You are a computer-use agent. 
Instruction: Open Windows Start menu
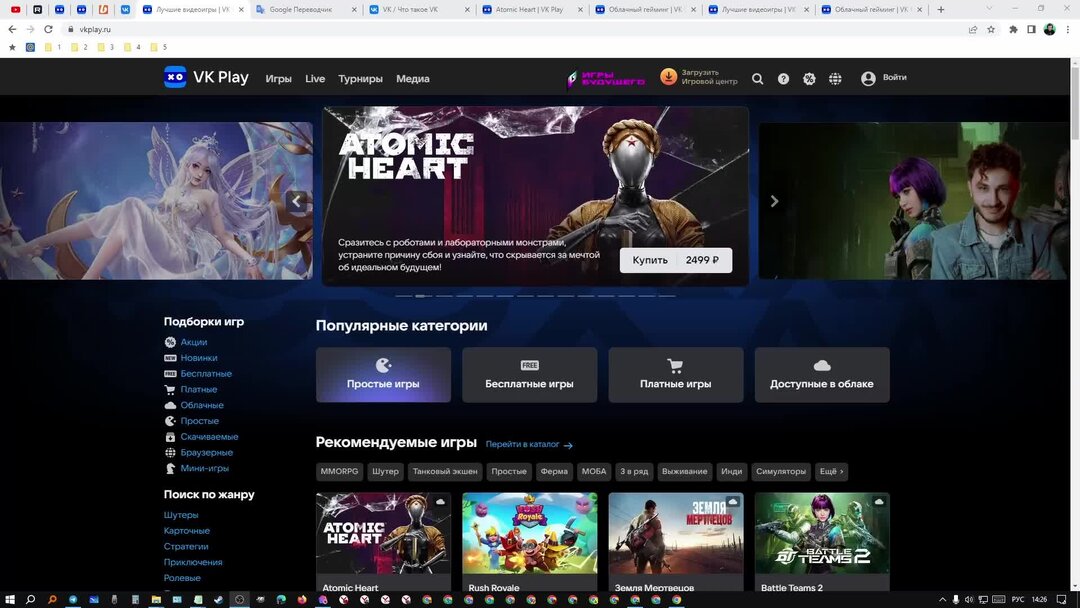[10, 600]
